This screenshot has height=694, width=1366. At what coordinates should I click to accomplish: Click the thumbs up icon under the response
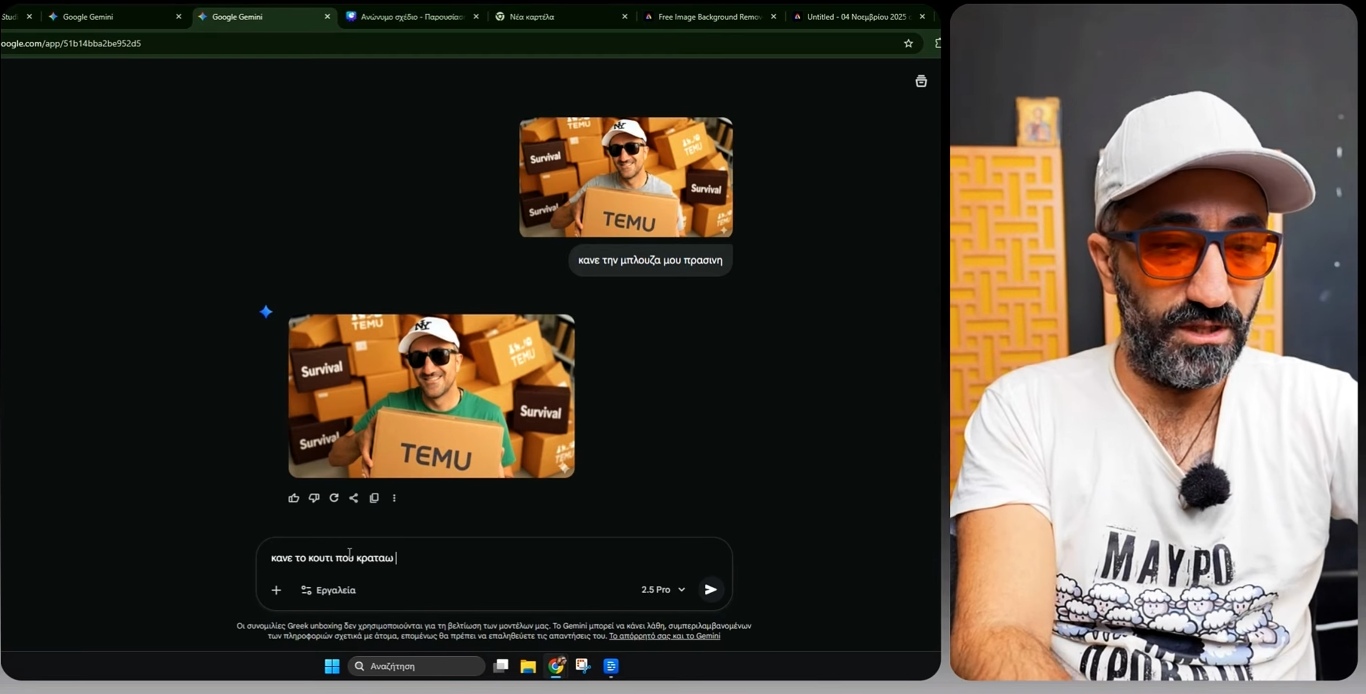pos(294,498)
